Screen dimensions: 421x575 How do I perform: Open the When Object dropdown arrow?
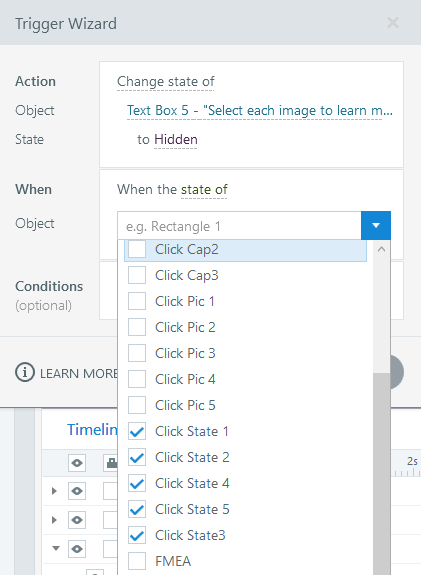tap(376, 225)
